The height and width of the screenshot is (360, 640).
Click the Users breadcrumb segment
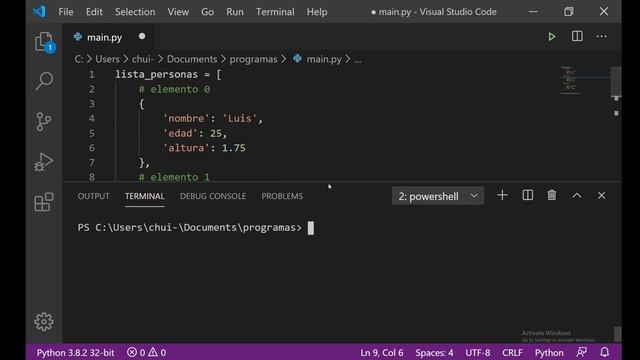(107, 59)
